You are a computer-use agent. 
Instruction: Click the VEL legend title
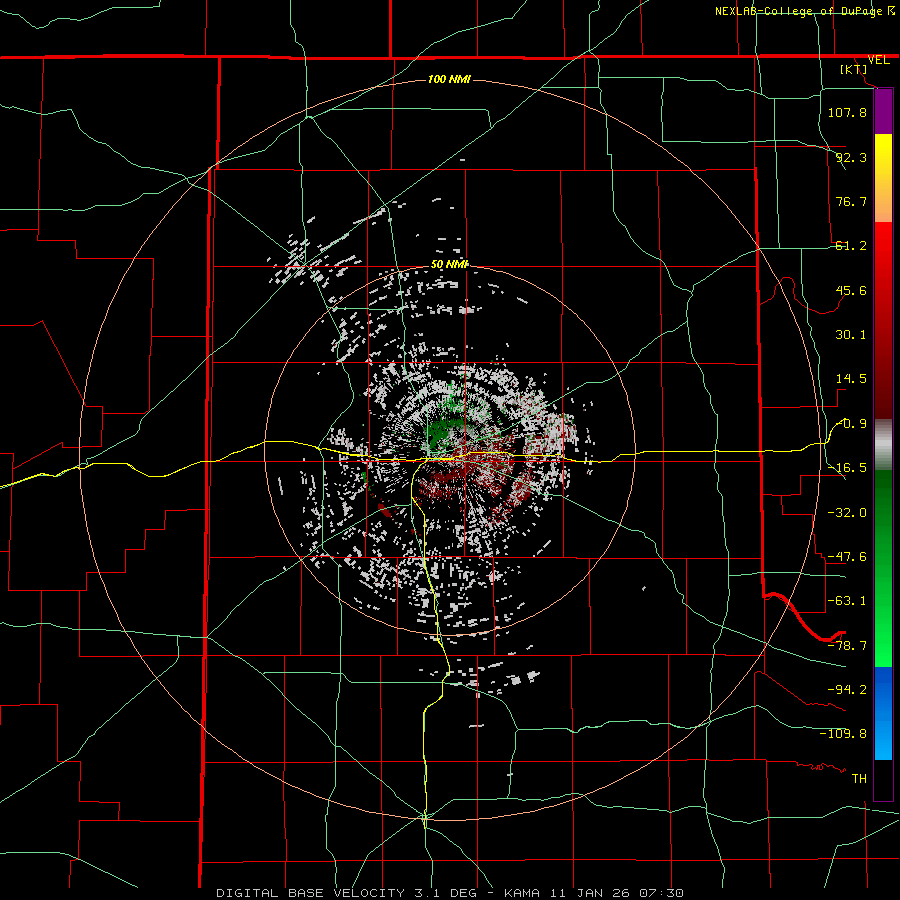point(878,60)
